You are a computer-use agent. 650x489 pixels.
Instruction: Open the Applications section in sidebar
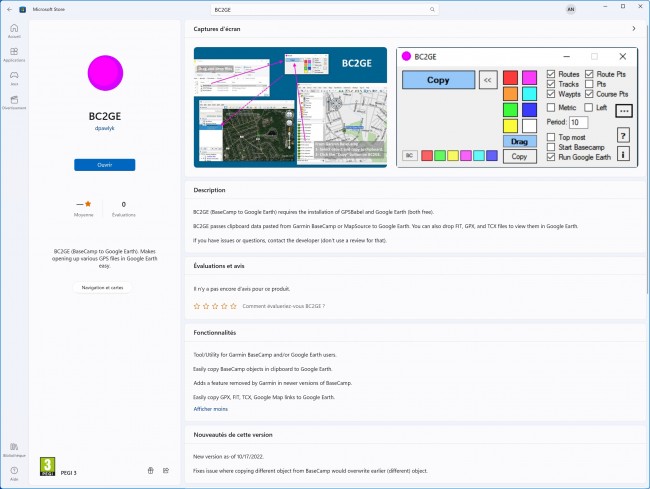click(x=14, y=55)
